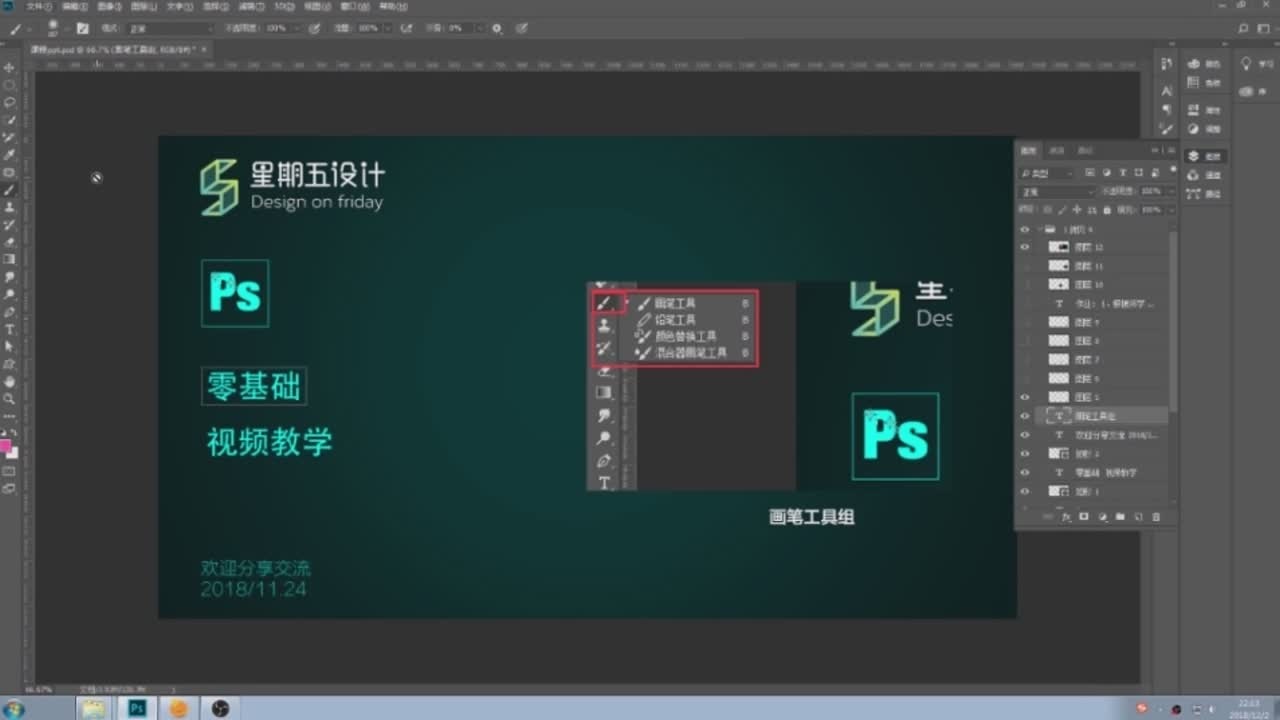
Task: Hide the 矩形 2 layer
Action: coord(1024,453)
